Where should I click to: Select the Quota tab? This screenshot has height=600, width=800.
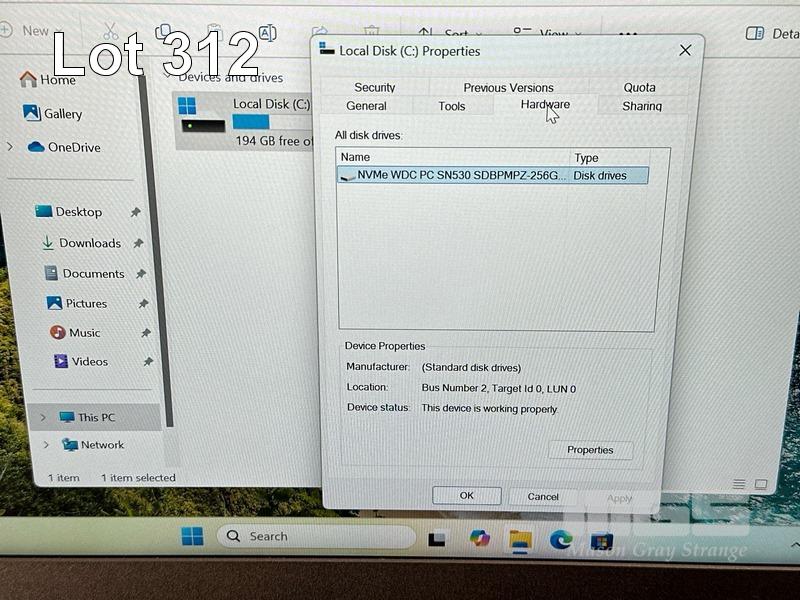tap(640, 88)
